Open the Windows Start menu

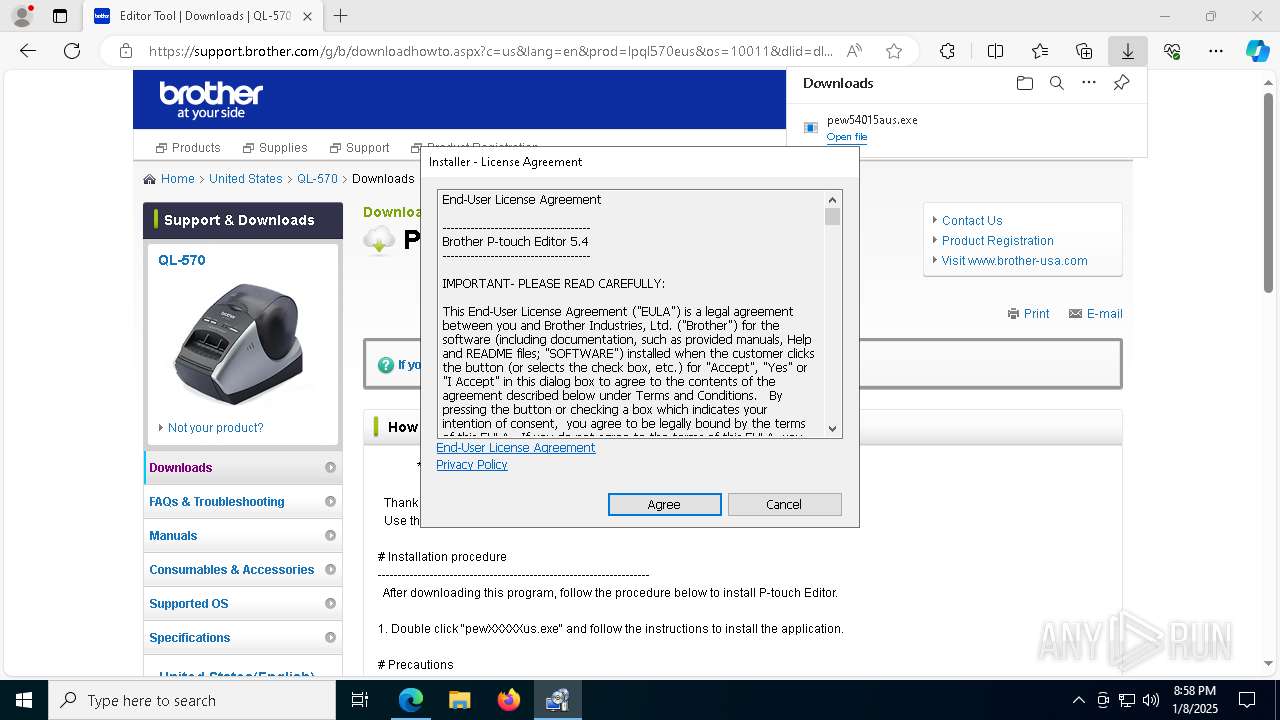point(24,700)
